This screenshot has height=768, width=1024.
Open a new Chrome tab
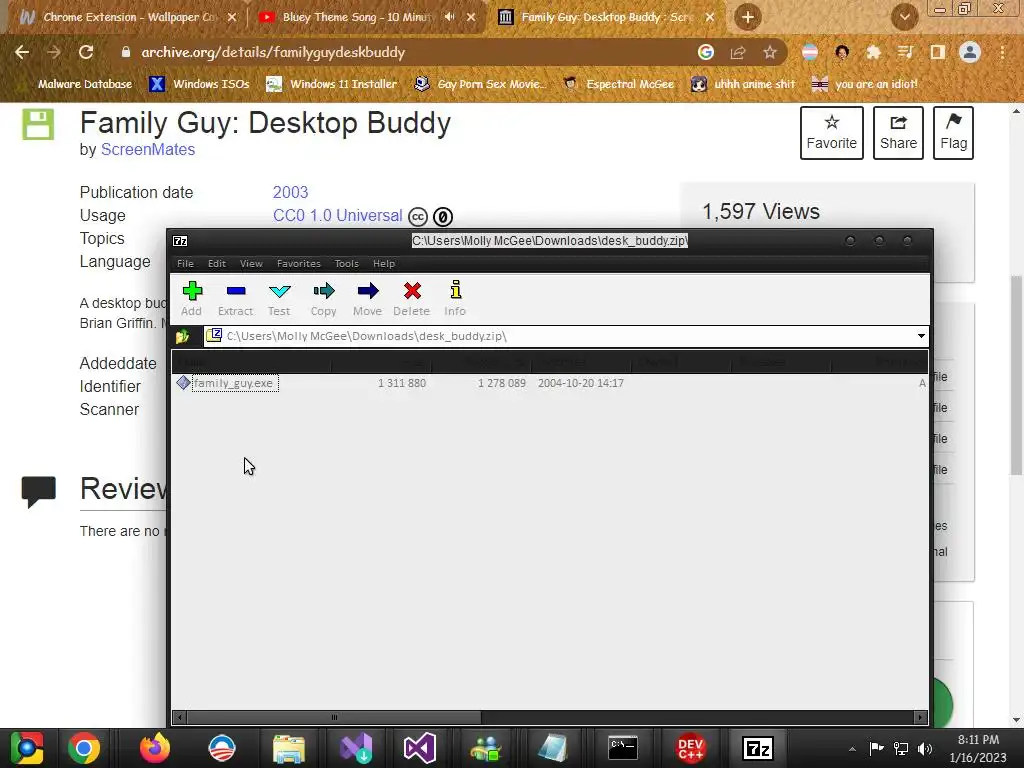coord(748,17)
